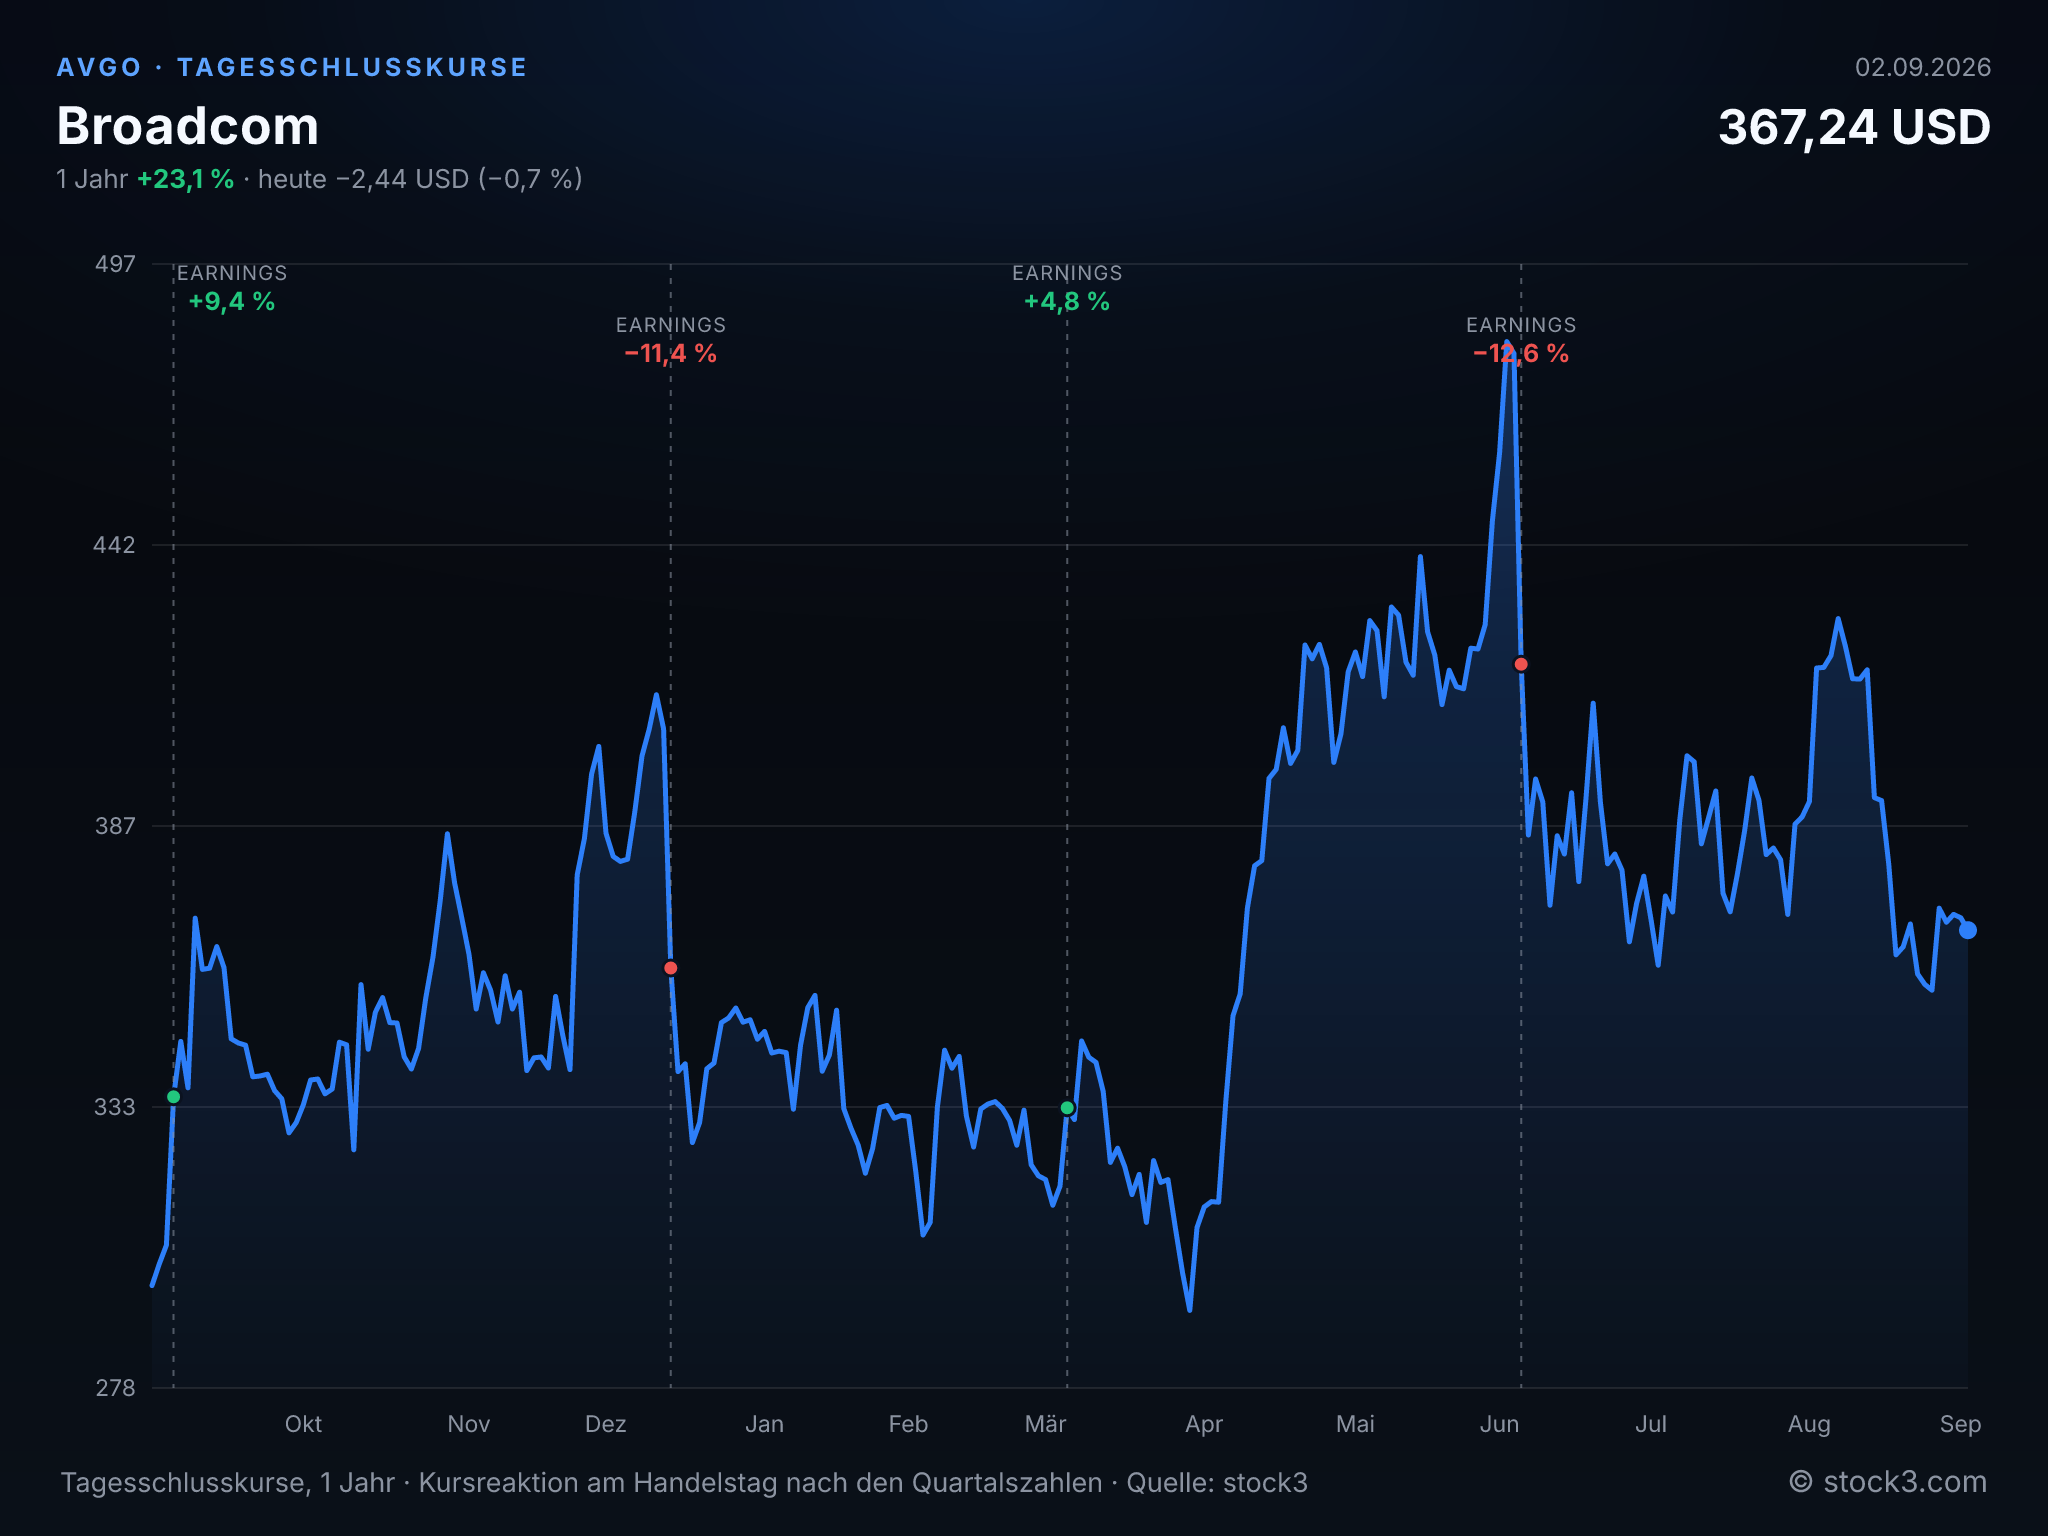Click the "Apr" month label
The width and height of the screenshot is (2048, 1536).
1204,1424
